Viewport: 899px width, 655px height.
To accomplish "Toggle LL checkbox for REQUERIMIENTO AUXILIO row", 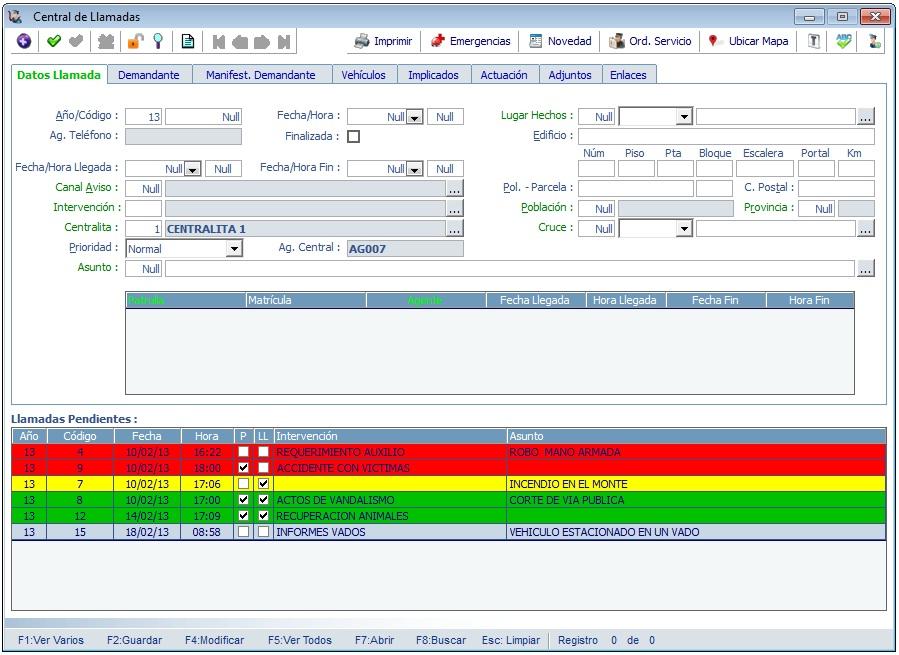I will point(263,452).
